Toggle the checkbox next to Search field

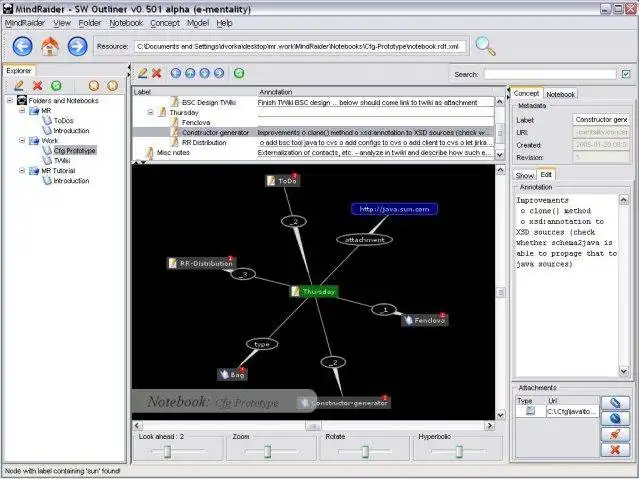tap(626, 74)
